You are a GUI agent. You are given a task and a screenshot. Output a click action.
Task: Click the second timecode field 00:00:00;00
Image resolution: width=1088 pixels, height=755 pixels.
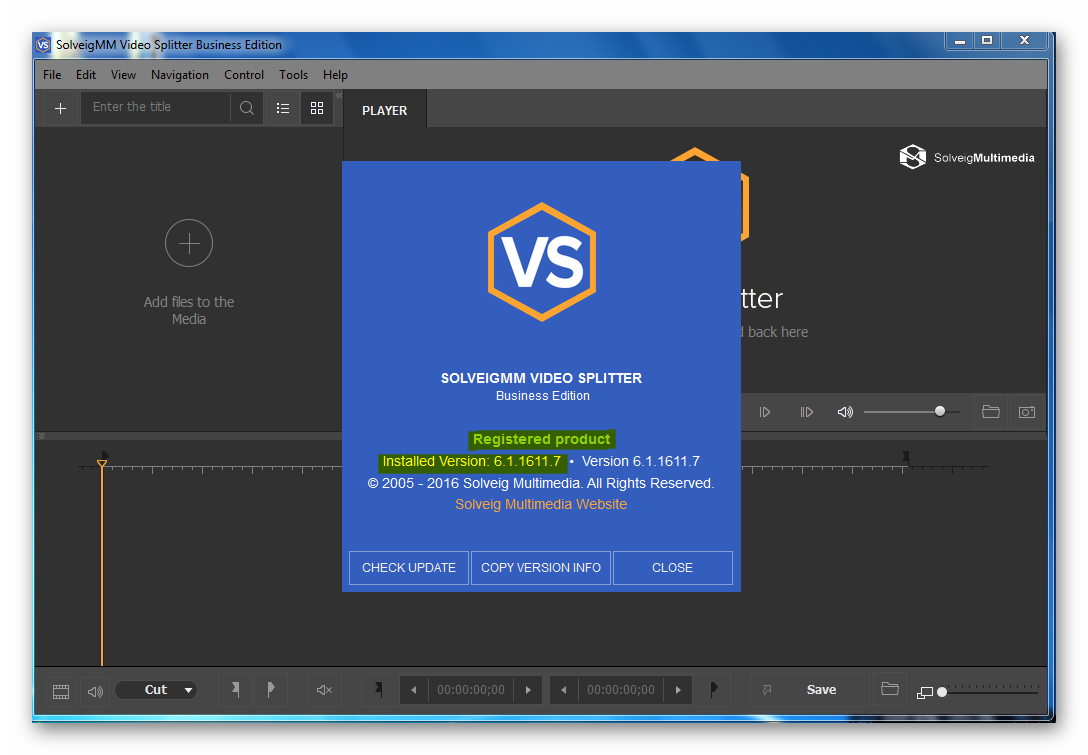(x=621, y=690)
